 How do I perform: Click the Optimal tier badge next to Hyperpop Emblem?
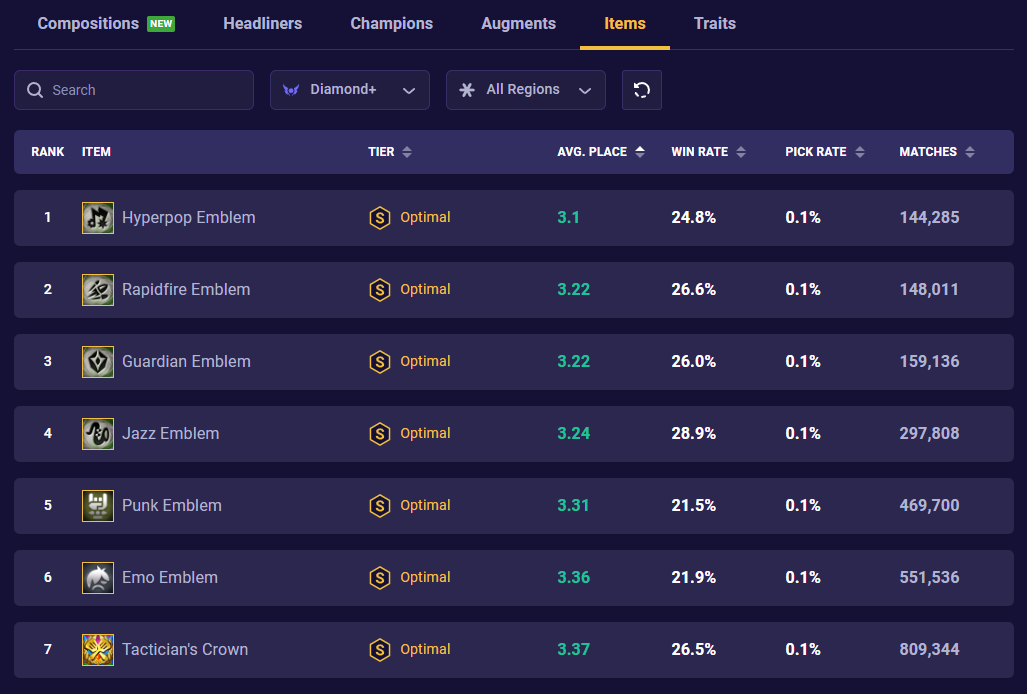pos(410,217)
